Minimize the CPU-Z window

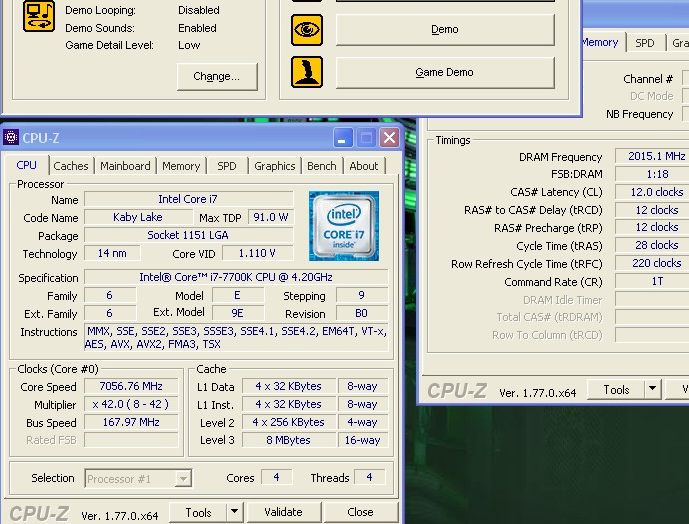[344, 138]
